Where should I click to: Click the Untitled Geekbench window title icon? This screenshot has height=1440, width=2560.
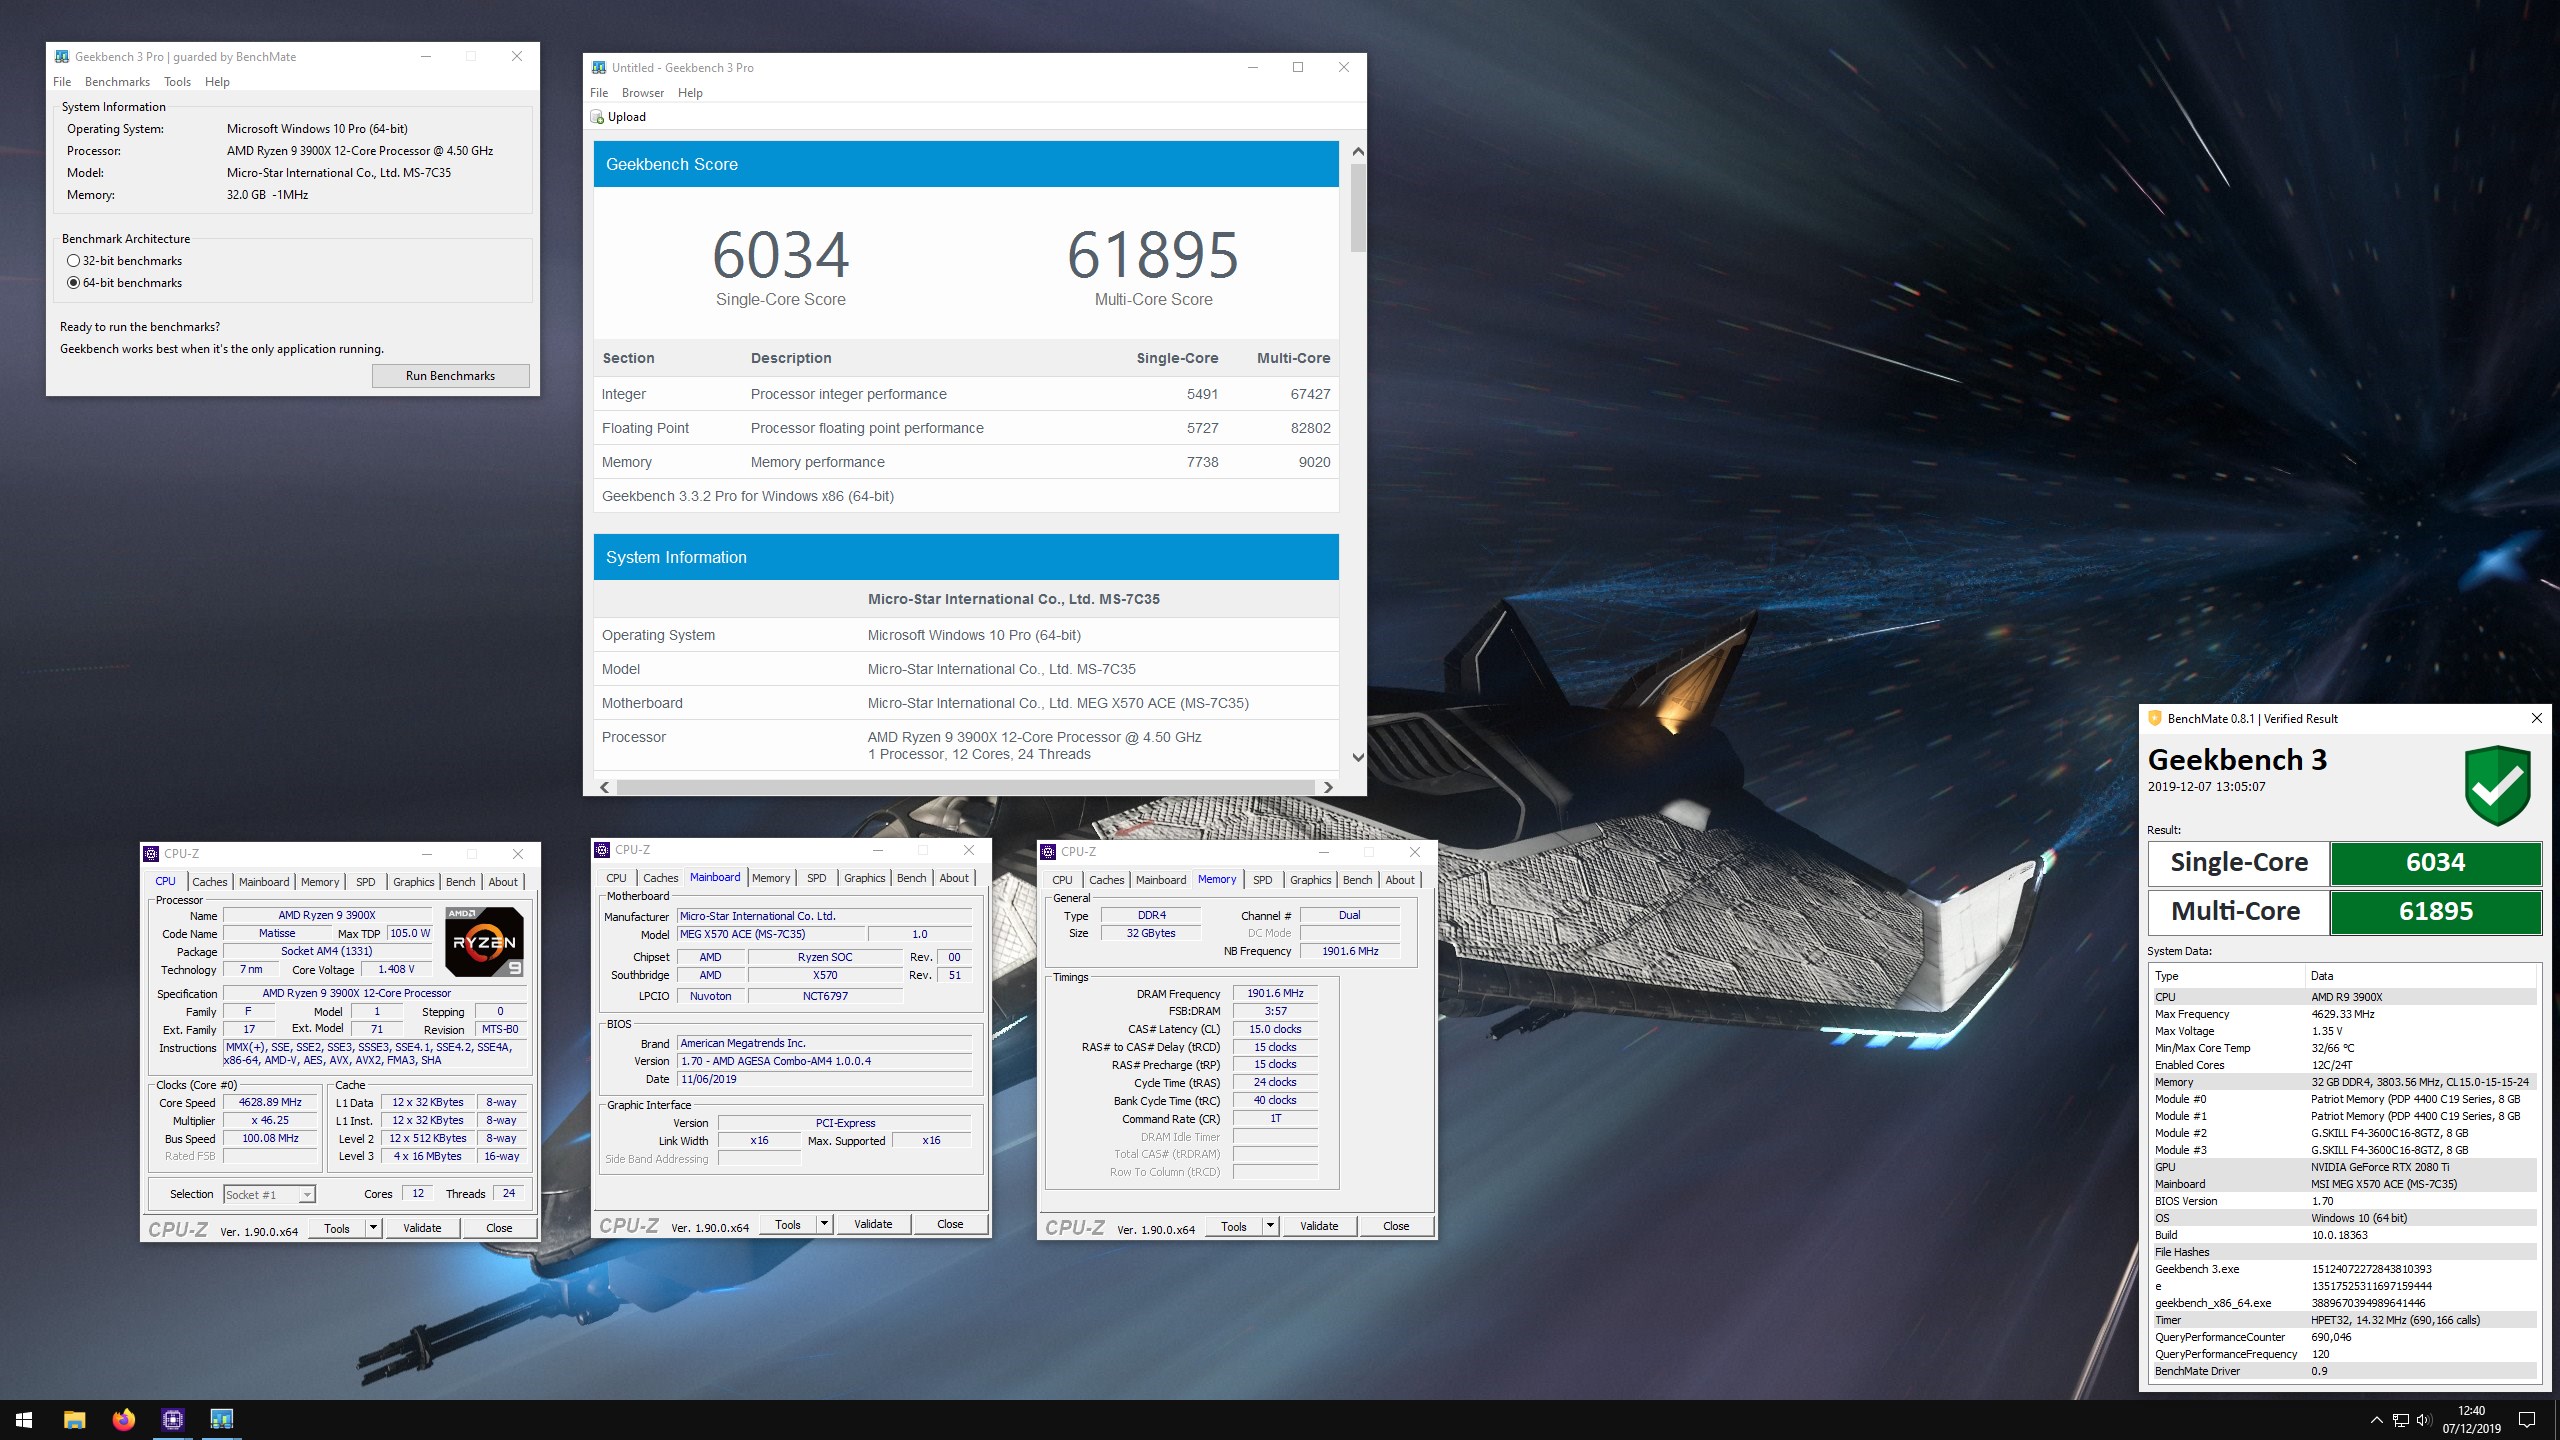(599, 68)
